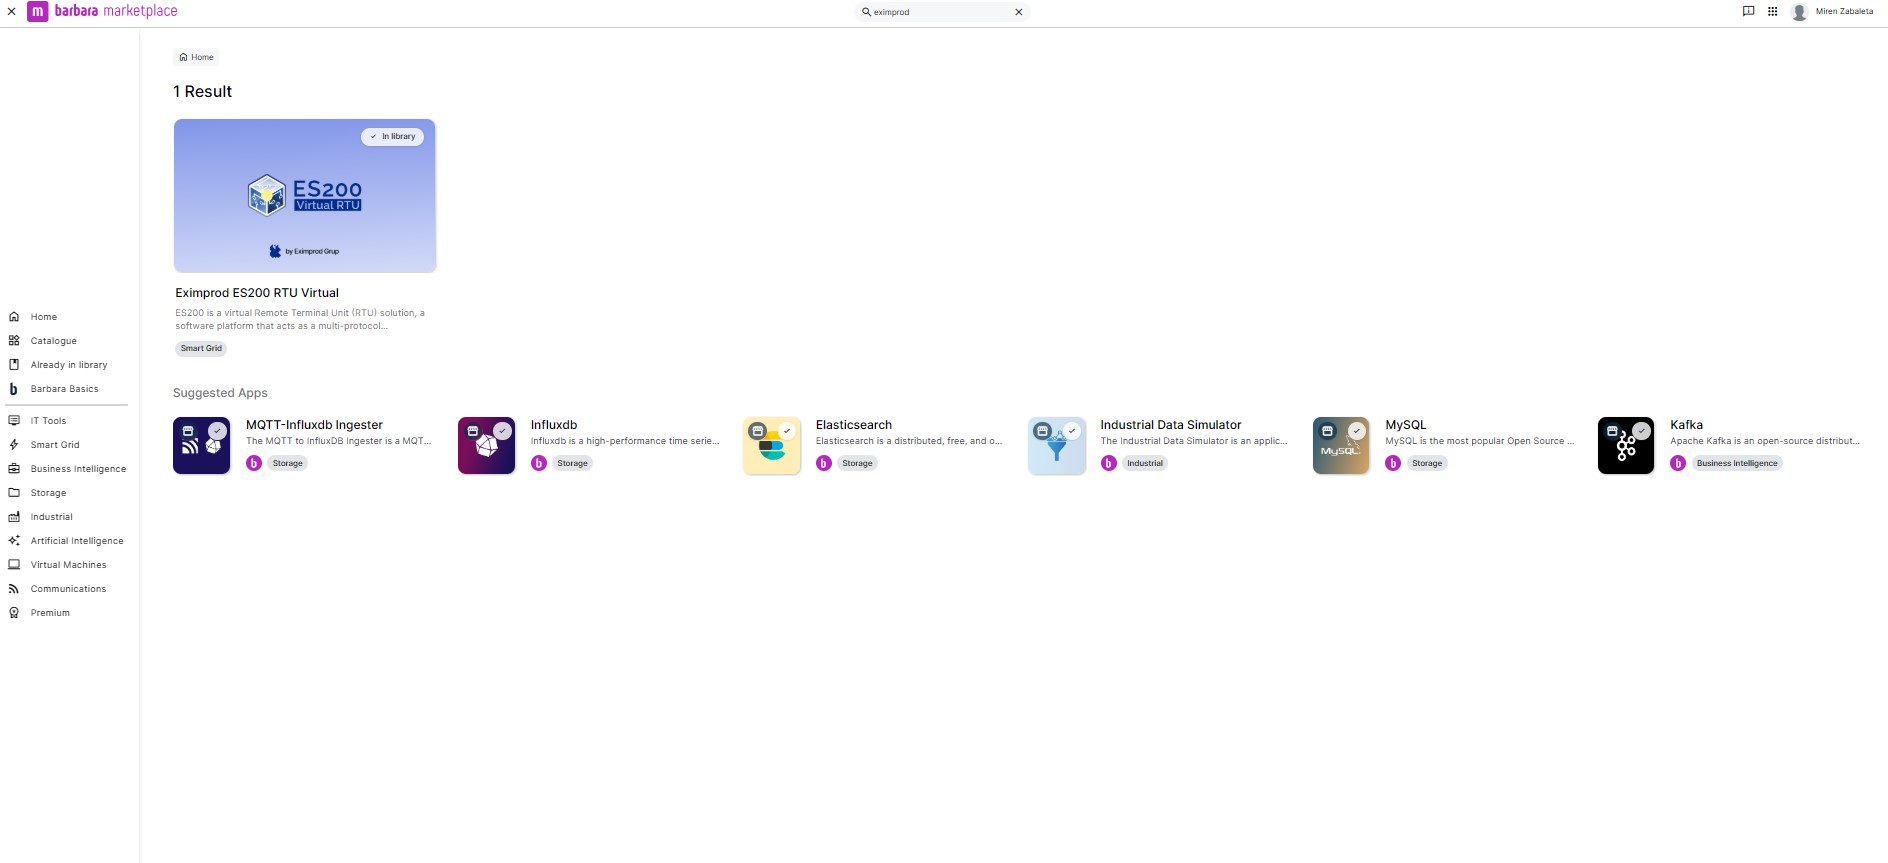Click the Barbara publisher badge under Elasticsearch

click(x=824, y=463)
